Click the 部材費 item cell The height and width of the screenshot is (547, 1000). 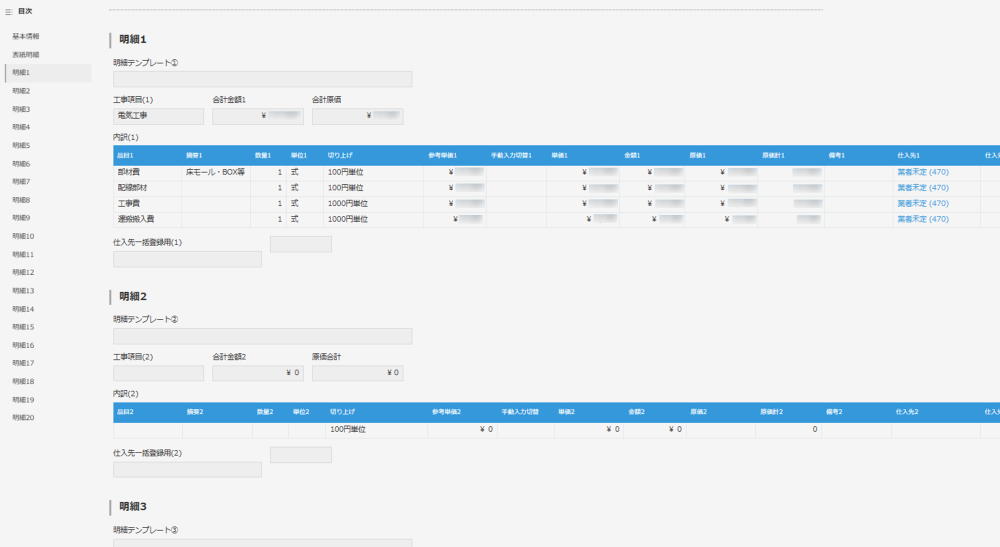[147, 172]
